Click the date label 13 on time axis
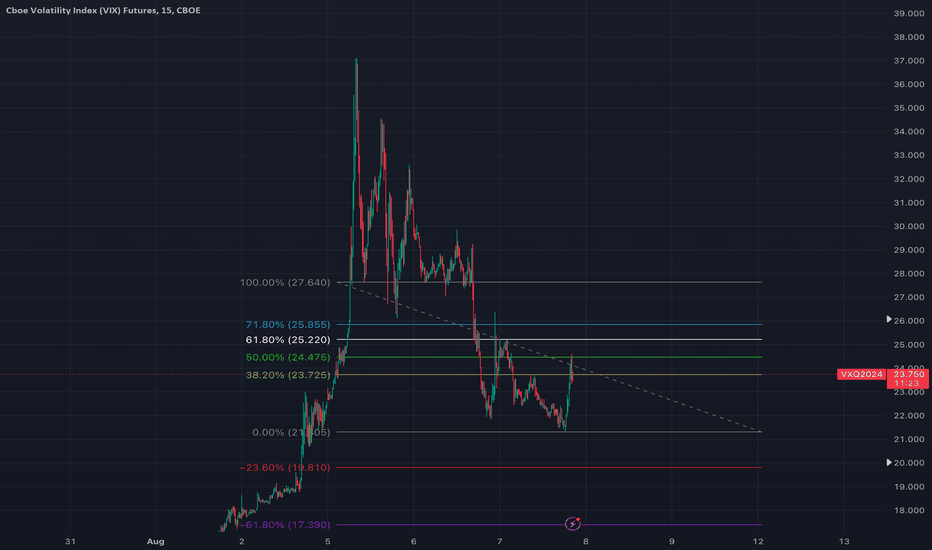 click(x=844, y=541)
